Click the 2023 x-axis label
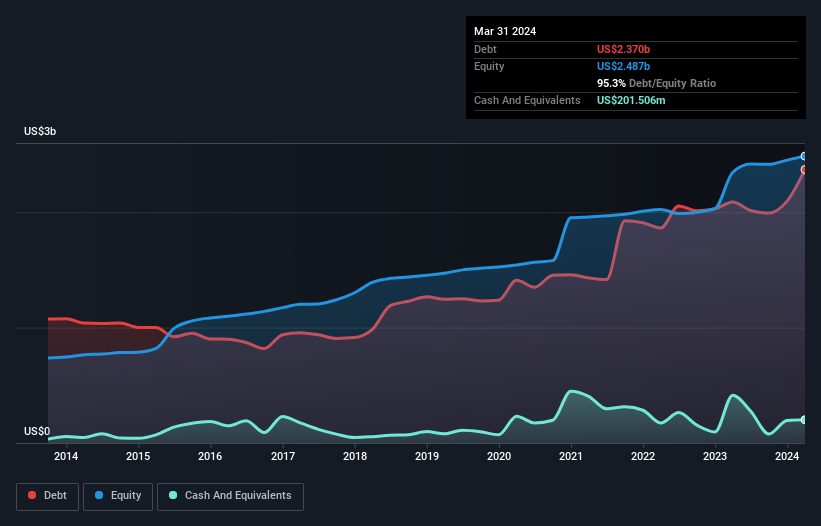This screenshot has width=821, height=526. click(x=715, y=456)
